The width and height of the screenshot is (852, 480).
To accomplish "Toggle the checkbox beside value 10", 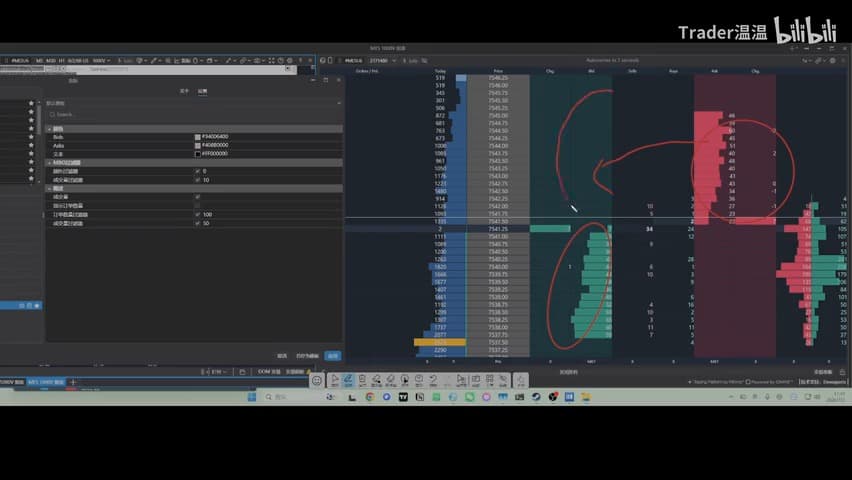I will 197,180.
